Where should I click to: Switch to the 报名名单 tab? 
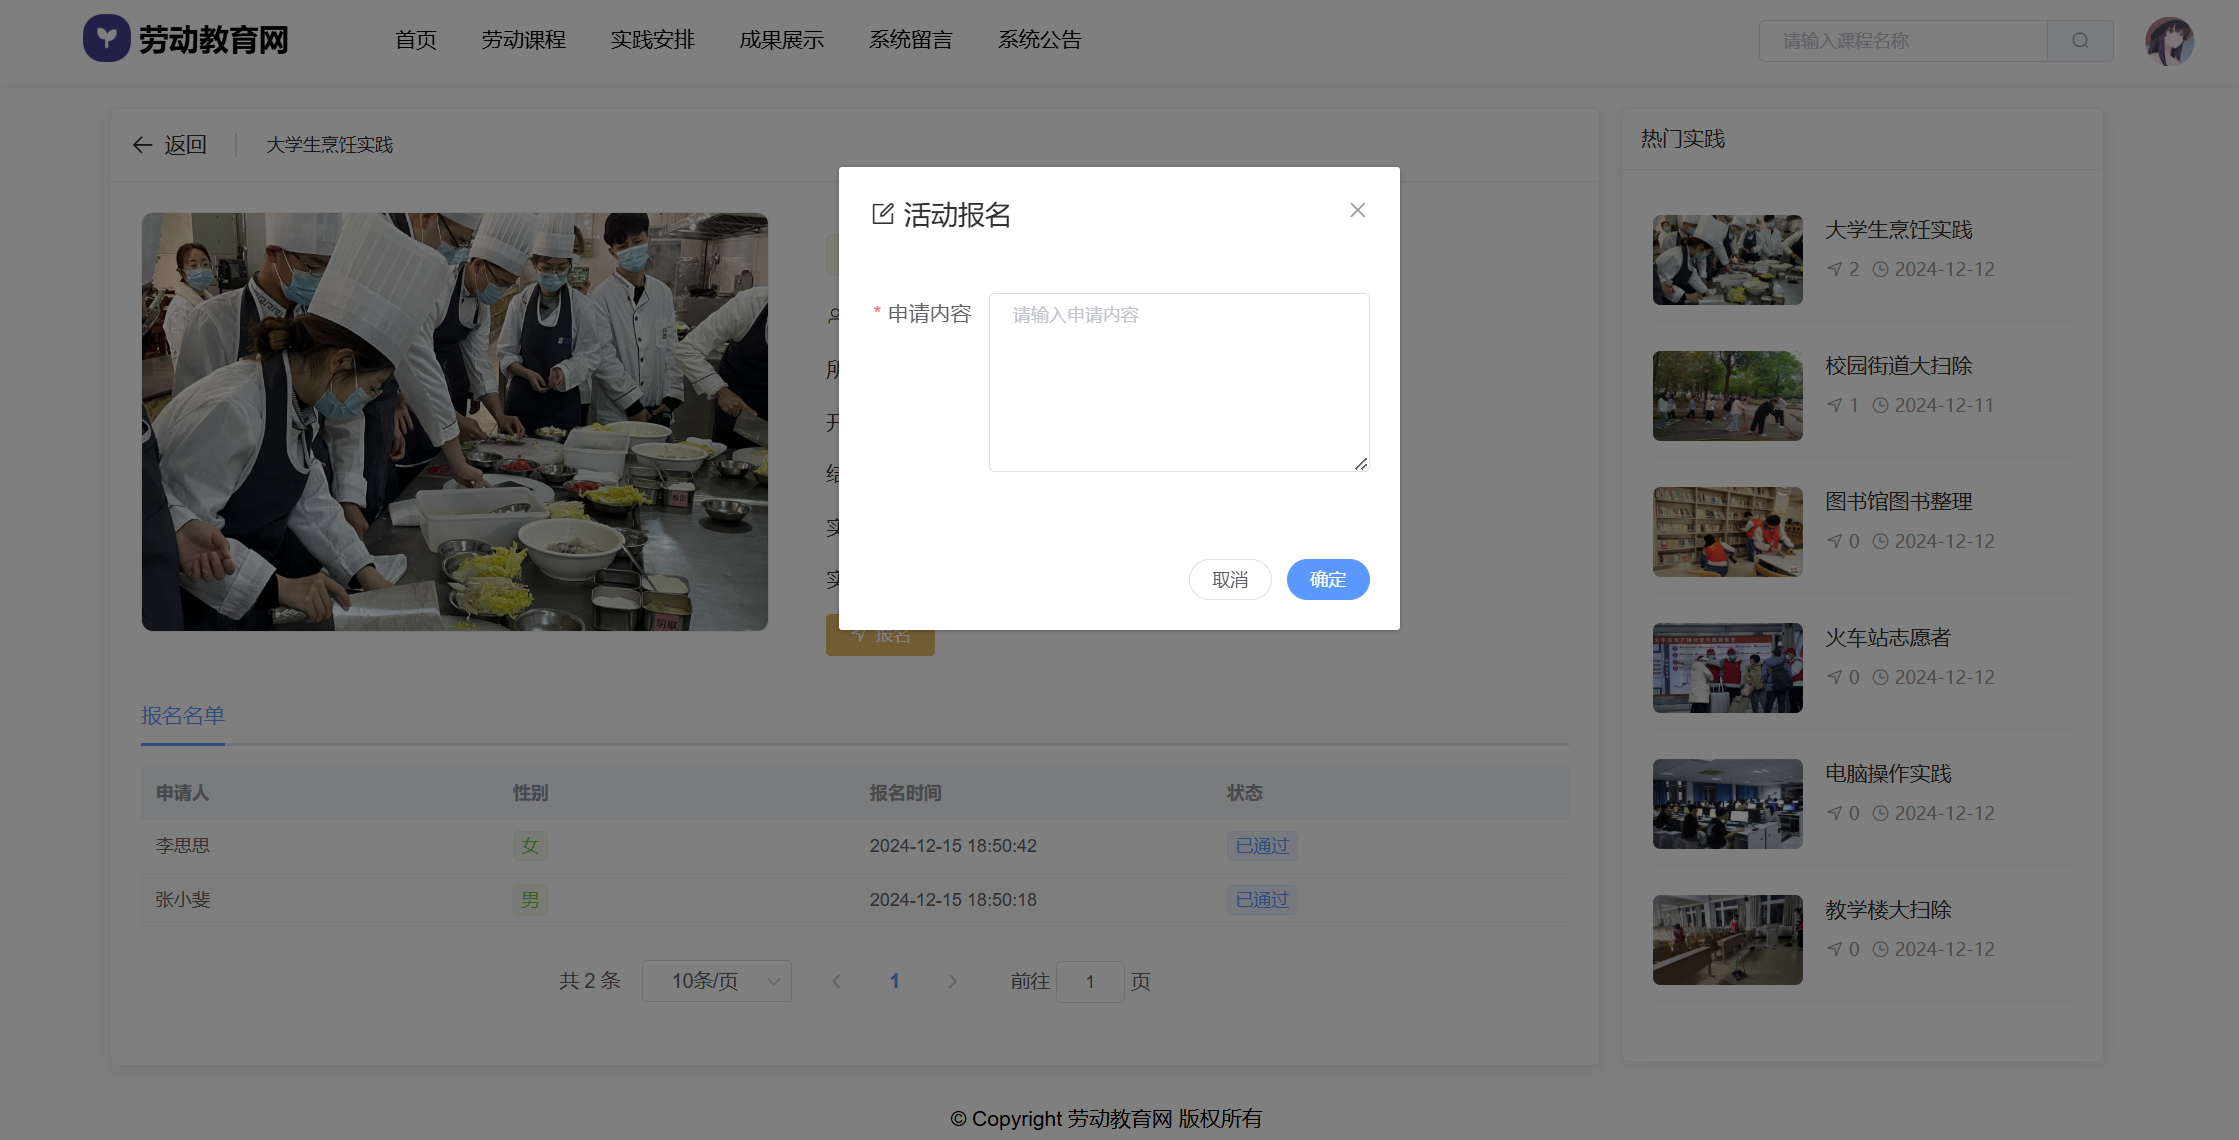point(182,716)
